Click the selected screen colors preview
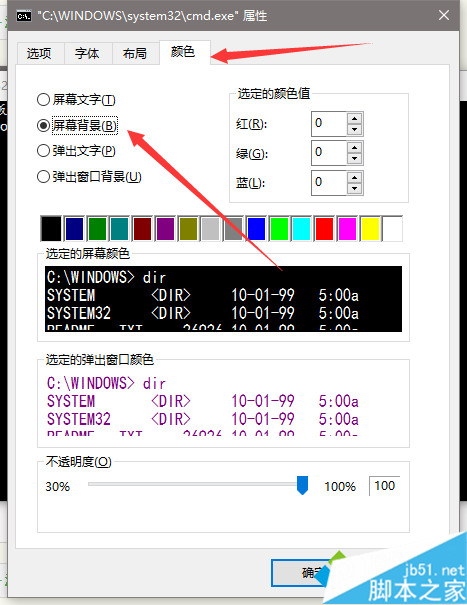467x605 pixels. tap(223, 299)
